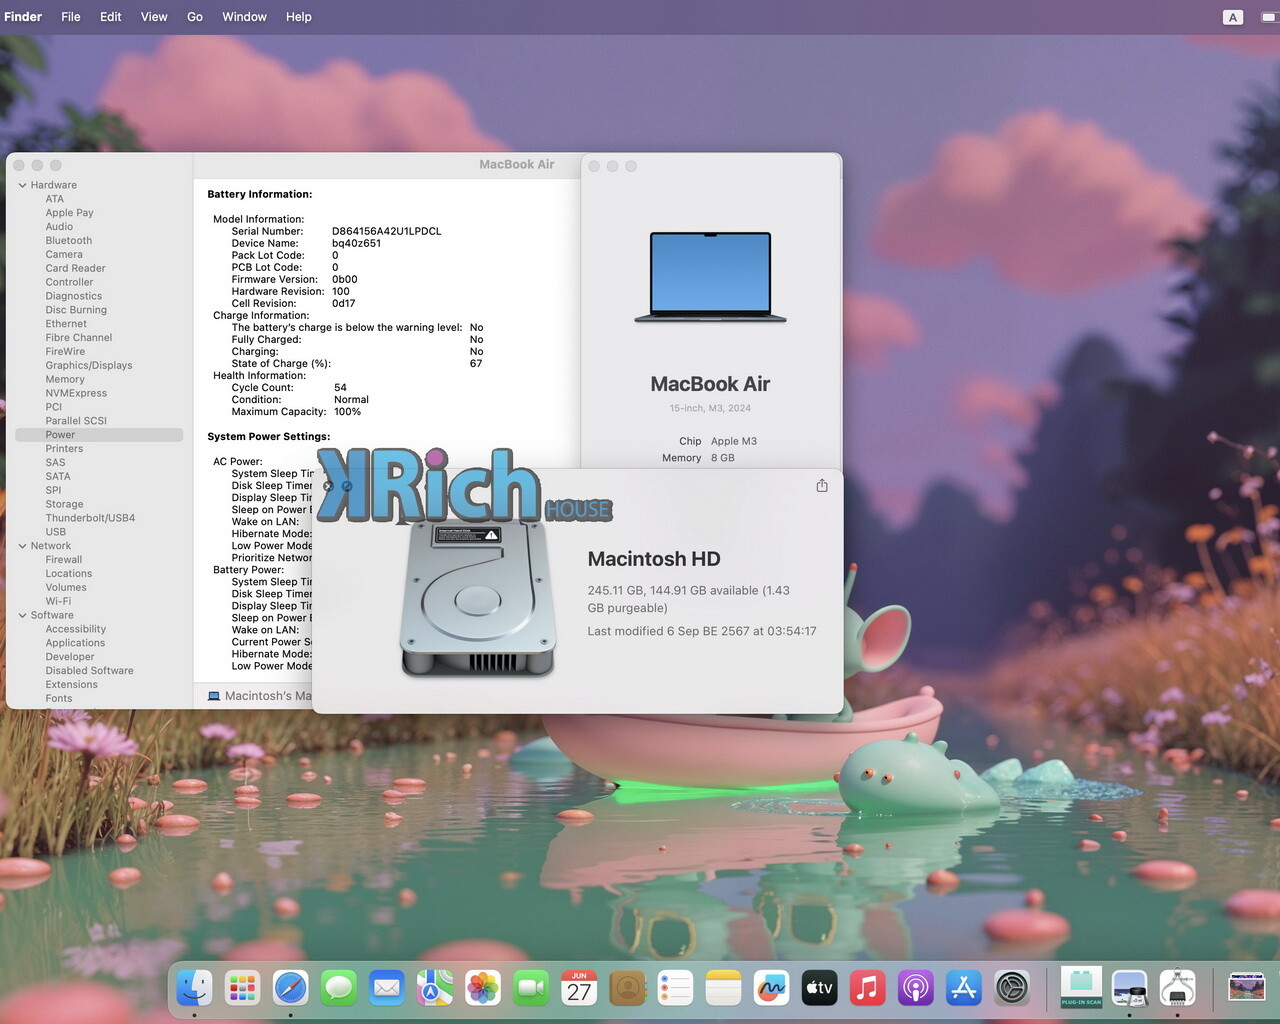Select Printers in Hardware list
Viewport: 1280px width, 1024px height.
(64, 449)
